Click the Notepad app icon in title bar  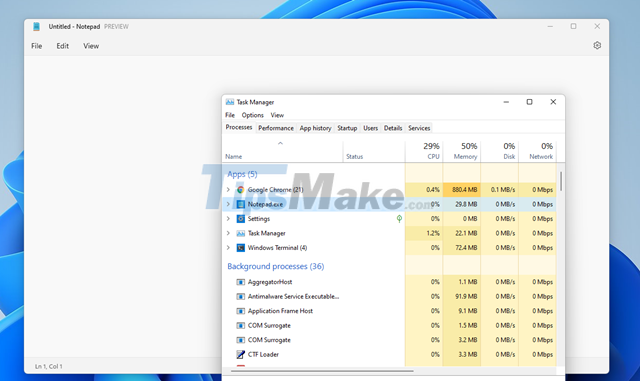[36, 27]
